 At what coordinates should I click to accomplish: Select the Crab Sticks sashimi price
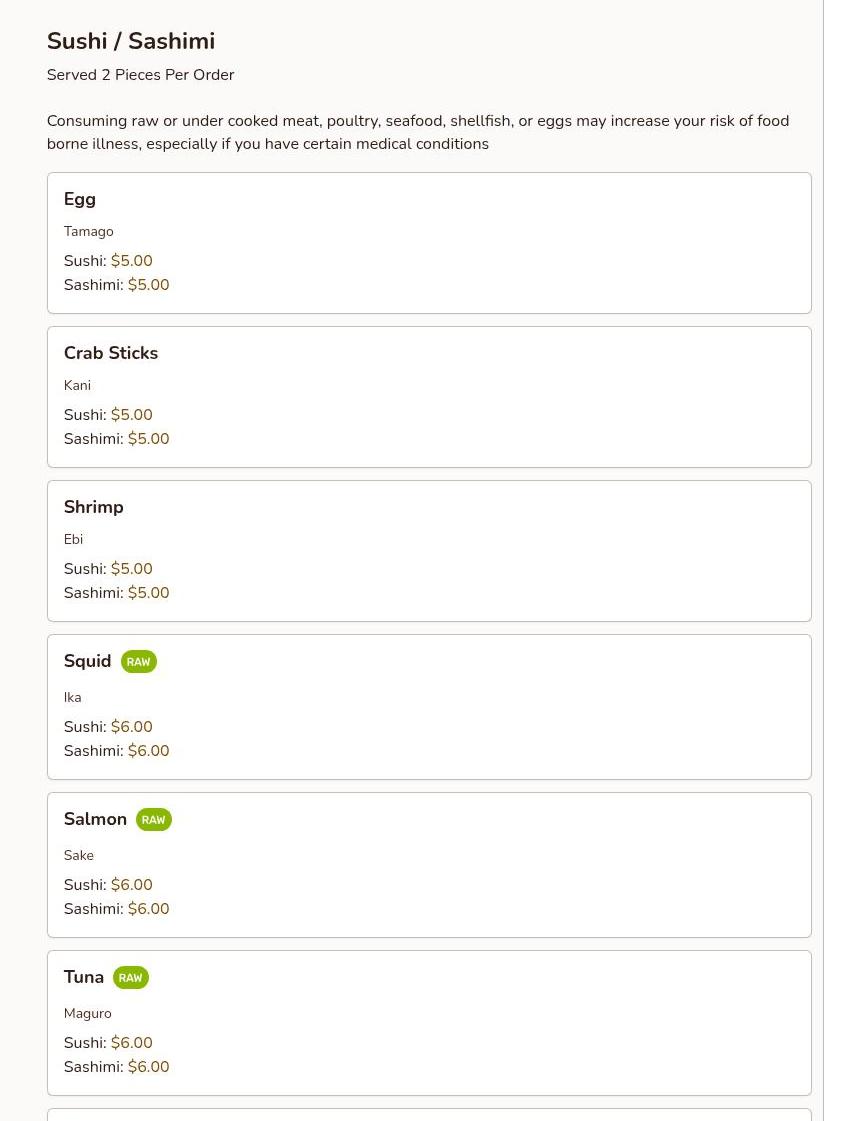click(149, 439)
